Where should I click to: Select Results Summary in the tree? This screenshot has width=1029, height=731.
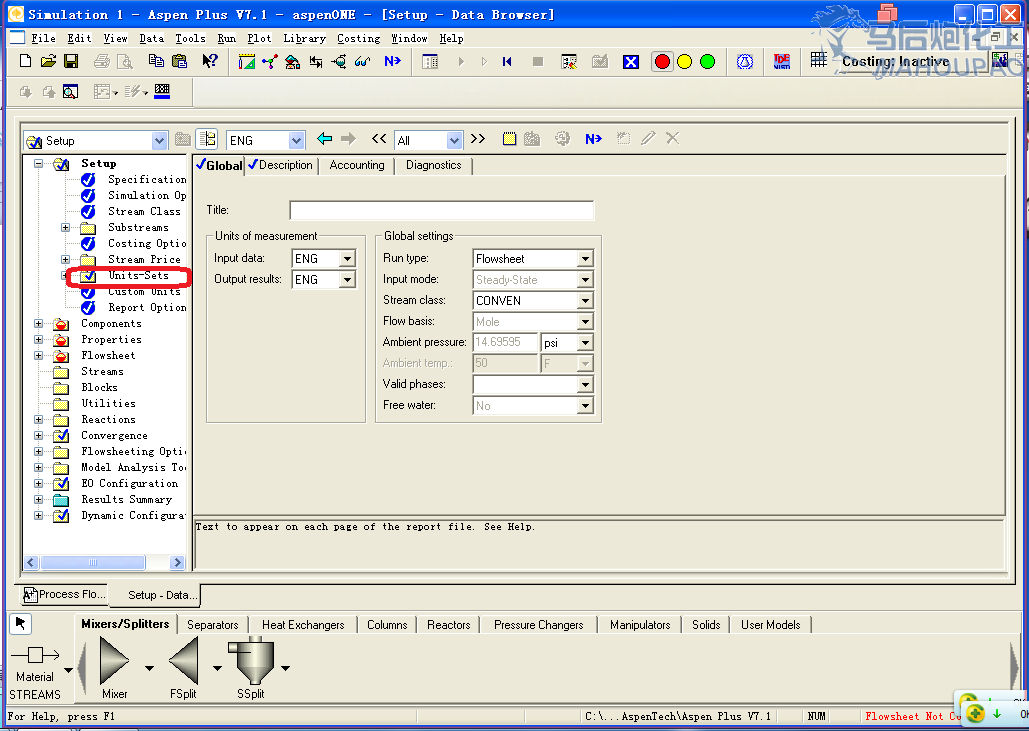[127, 499]
